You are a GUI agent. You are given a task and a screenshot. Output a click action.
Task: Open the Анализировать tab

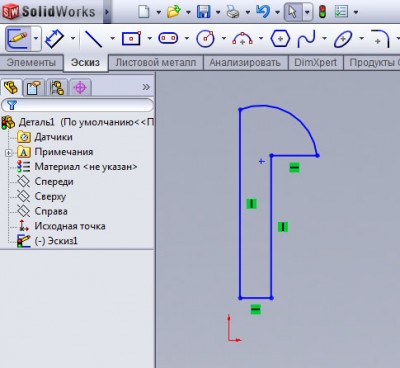[245, 63]
